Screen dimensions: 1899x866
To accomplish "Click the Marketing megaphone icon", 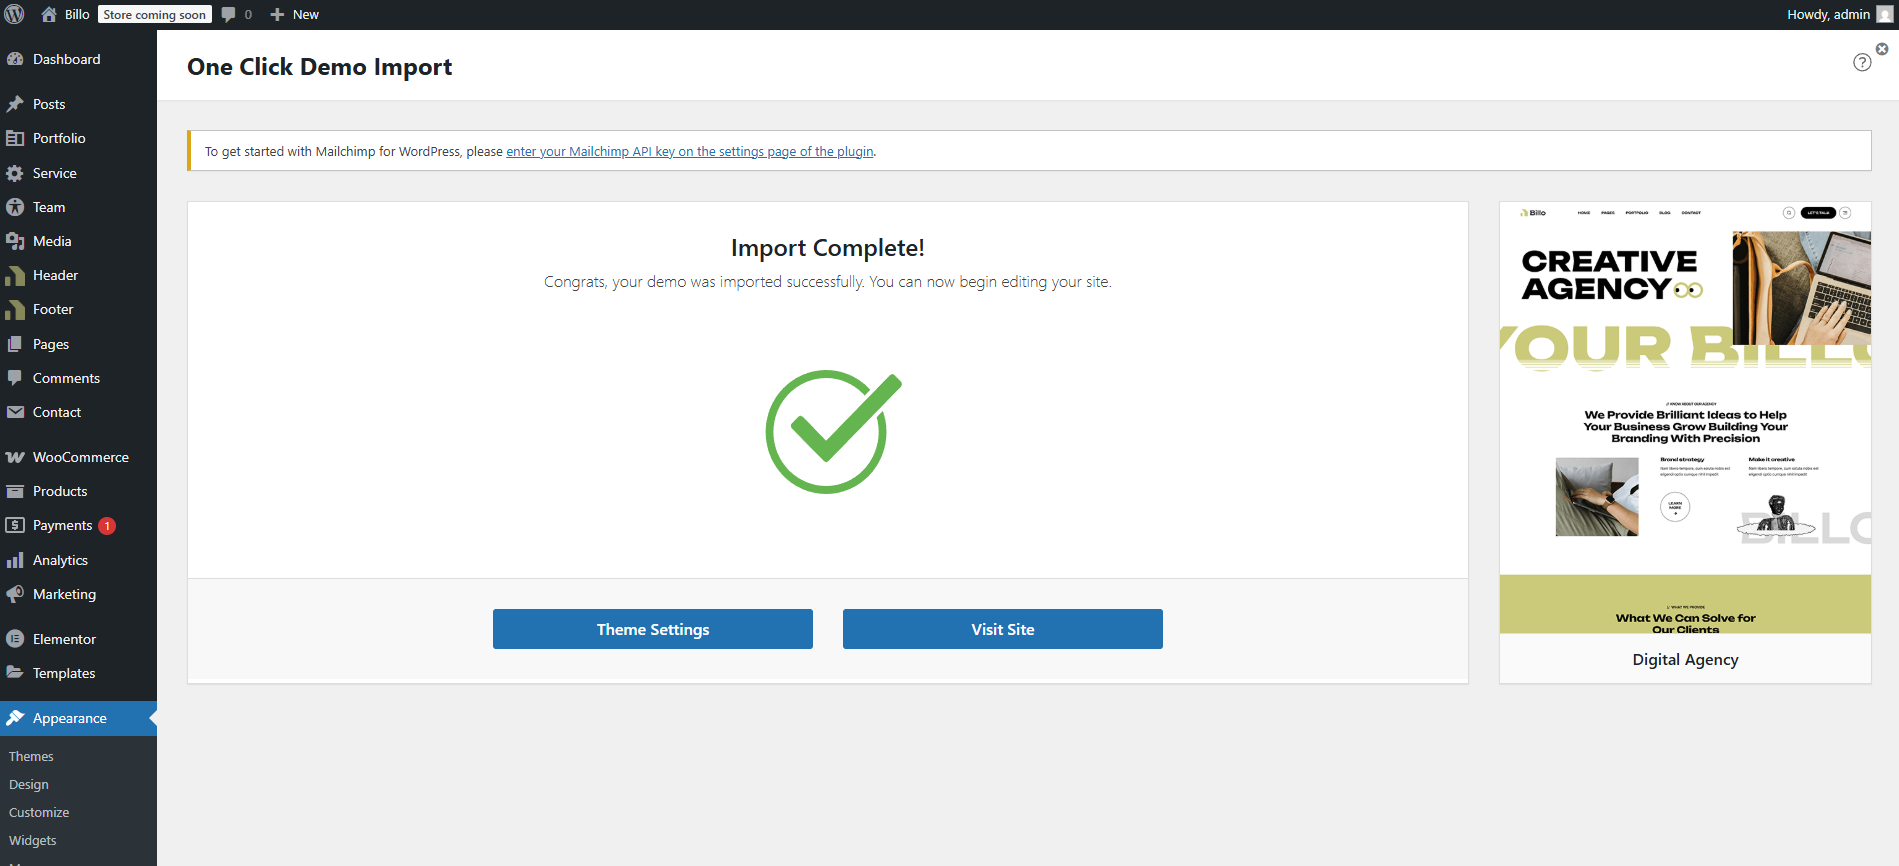I will 15,594.
